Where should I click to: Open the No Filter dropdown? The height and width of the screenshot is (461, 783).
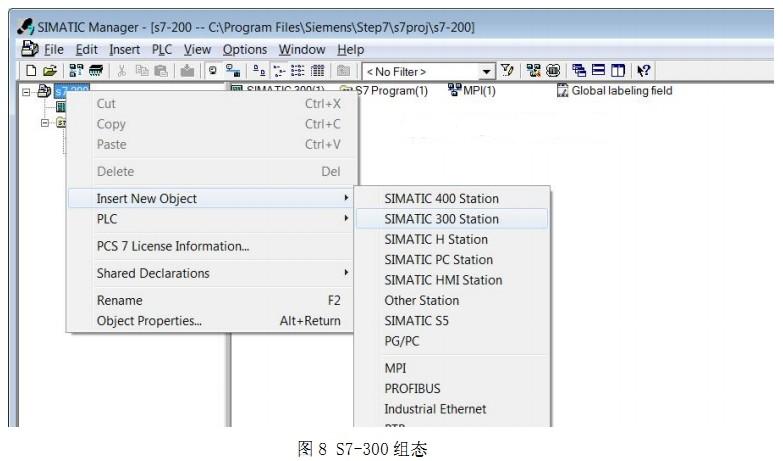point(486,71)
